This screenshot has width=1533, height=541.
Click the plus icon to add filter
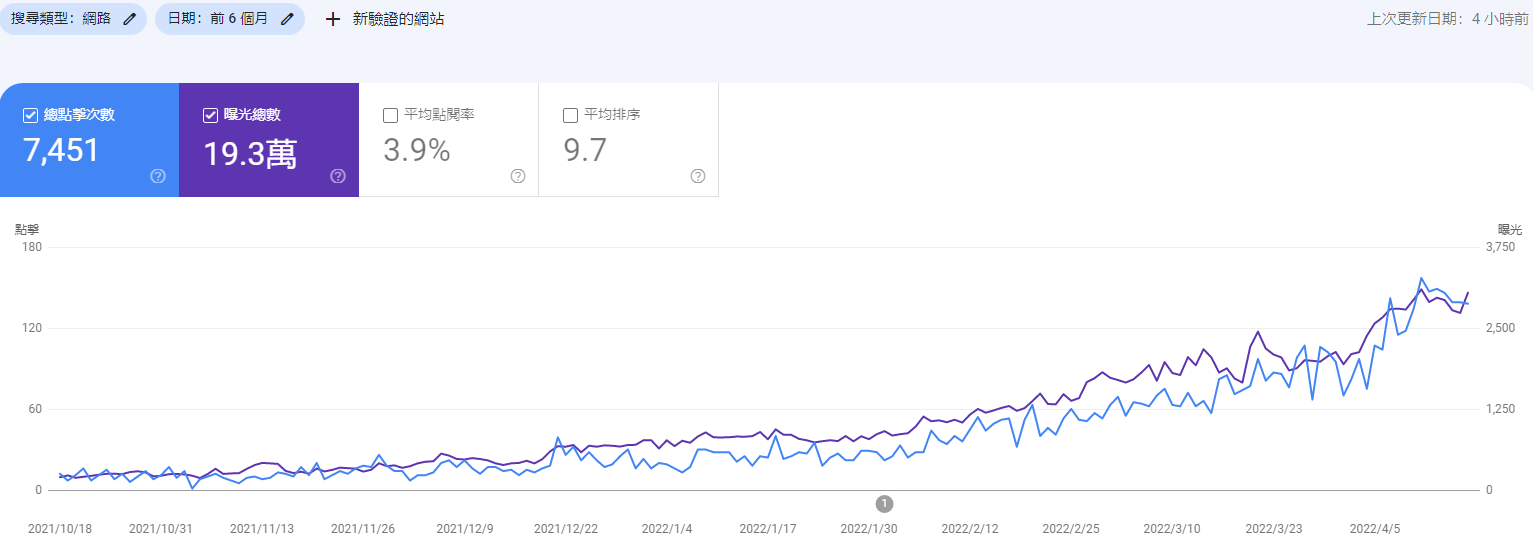click(x=333, y=19)
